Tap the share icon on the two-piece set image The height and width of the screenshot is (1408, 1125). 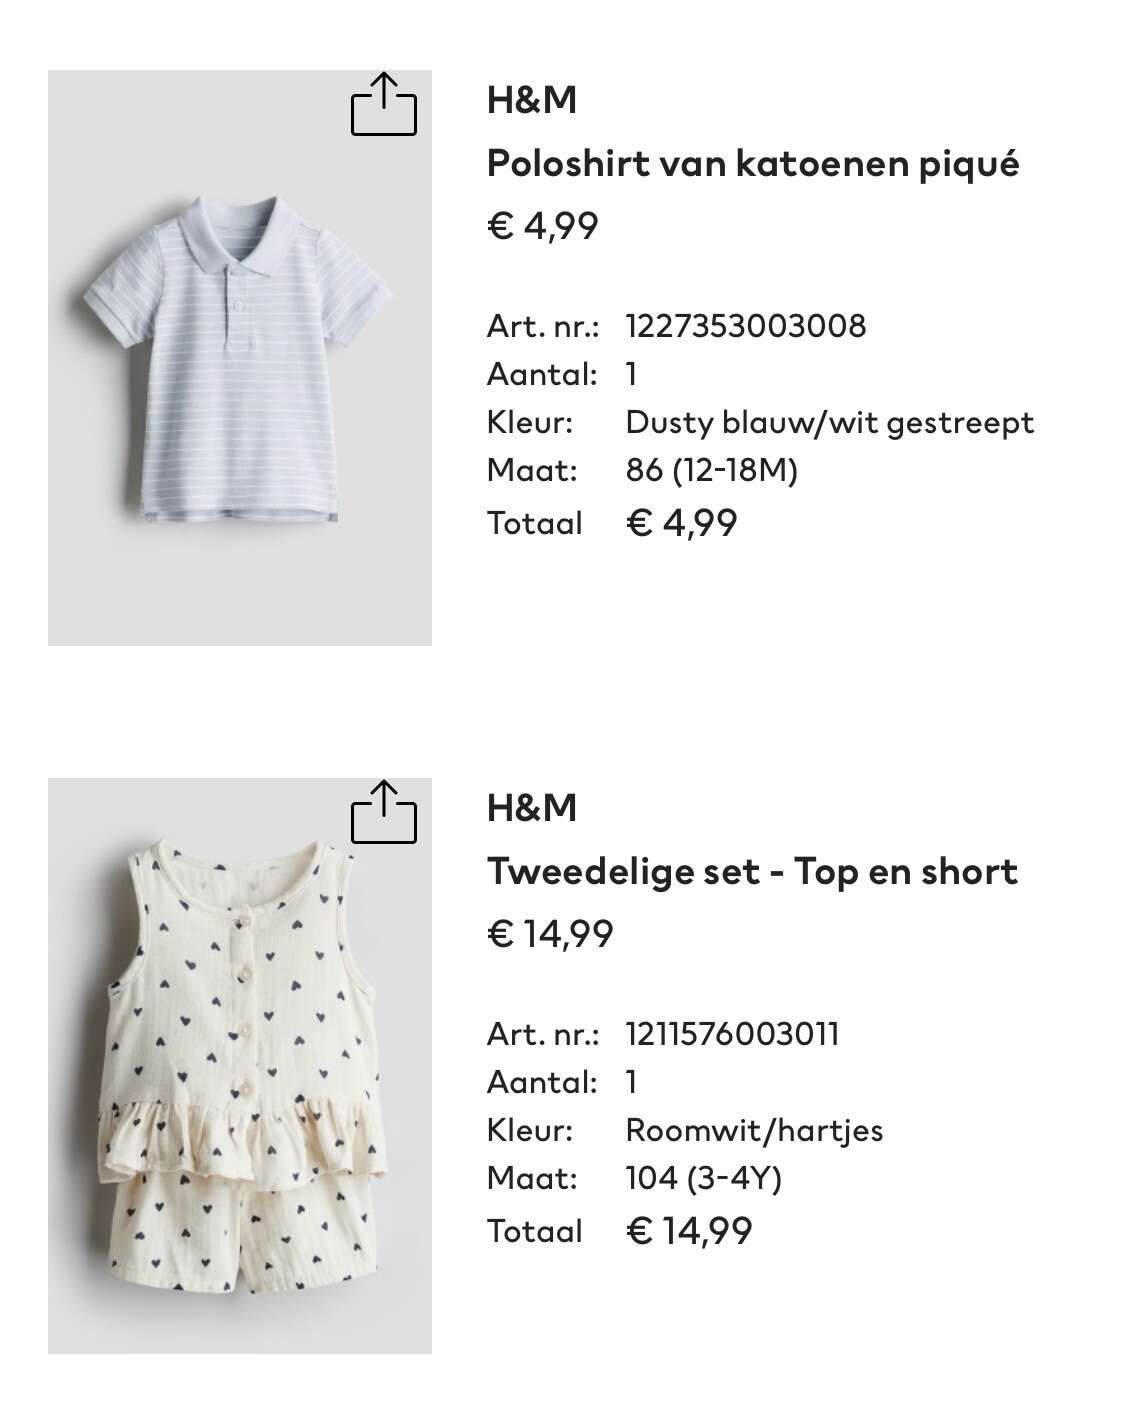coord(384,811)
